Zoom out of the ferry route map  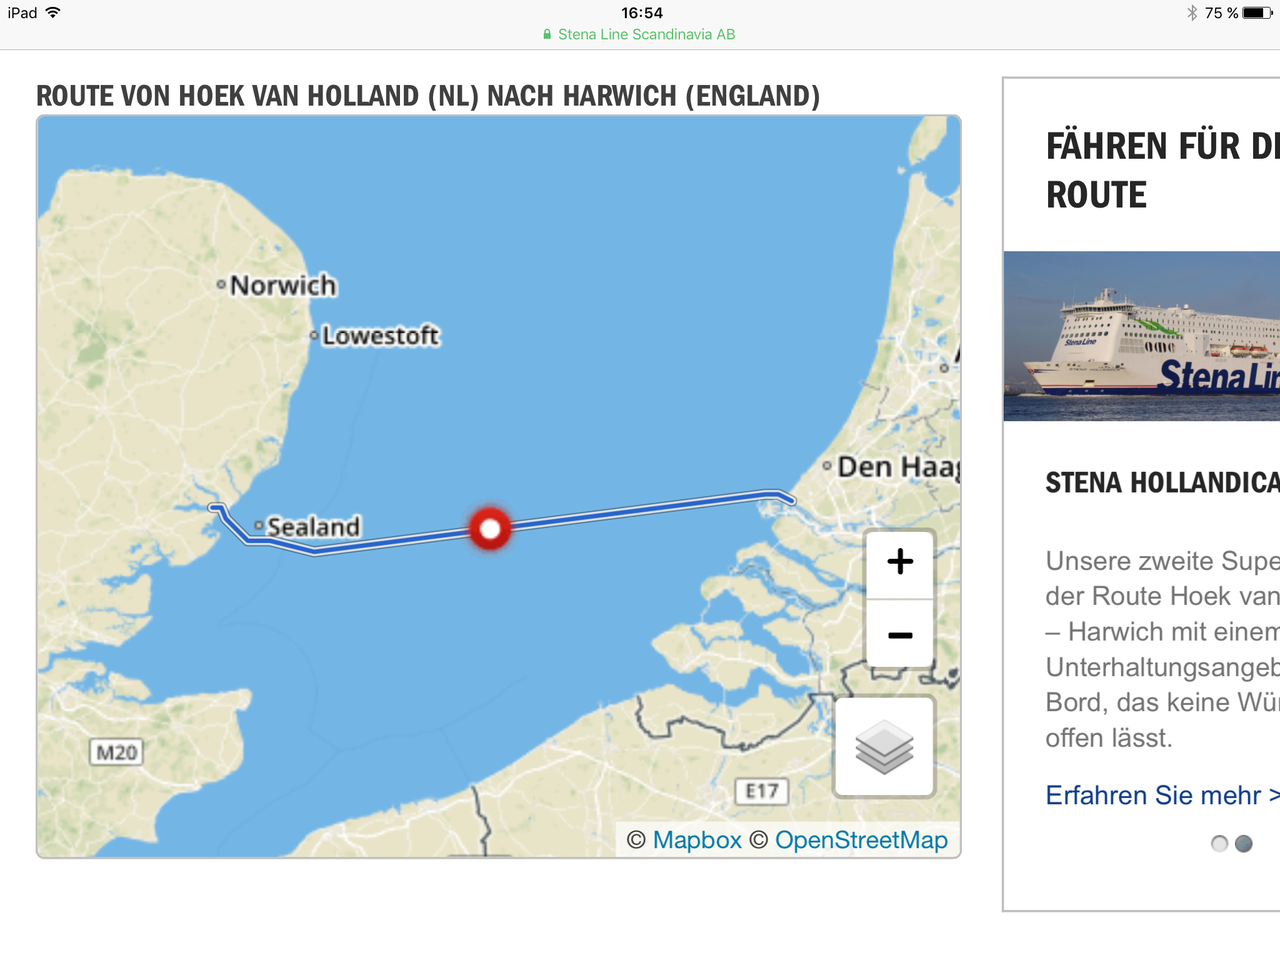pos(899,635)
